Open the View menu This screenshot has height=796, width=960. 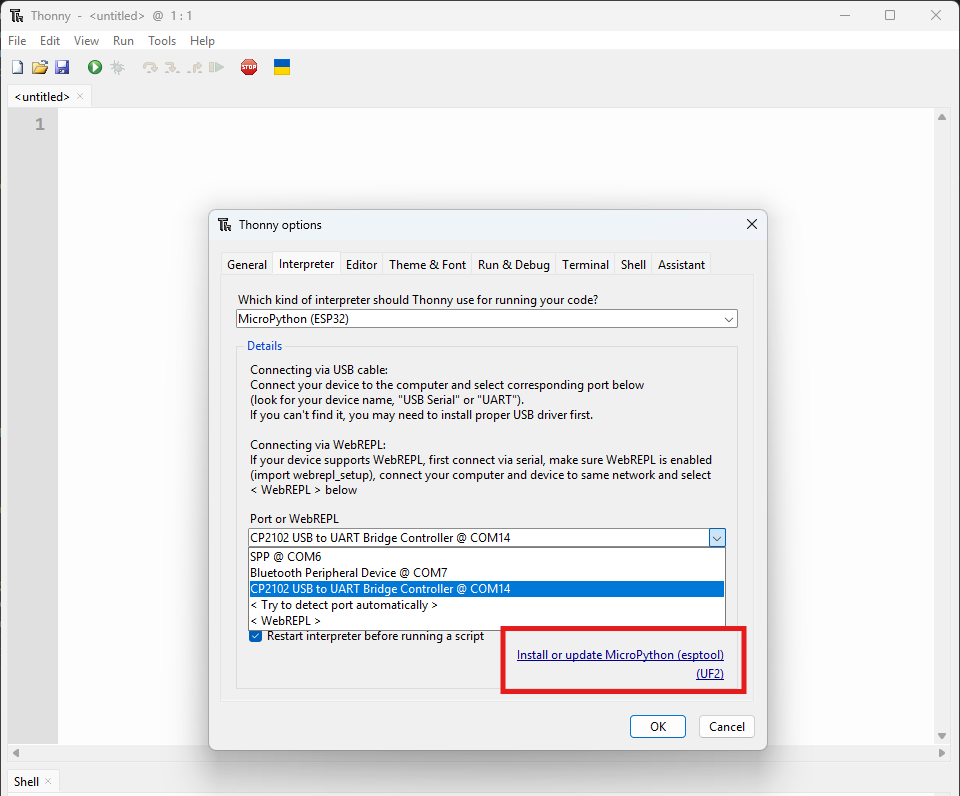[x=86, y=40]
